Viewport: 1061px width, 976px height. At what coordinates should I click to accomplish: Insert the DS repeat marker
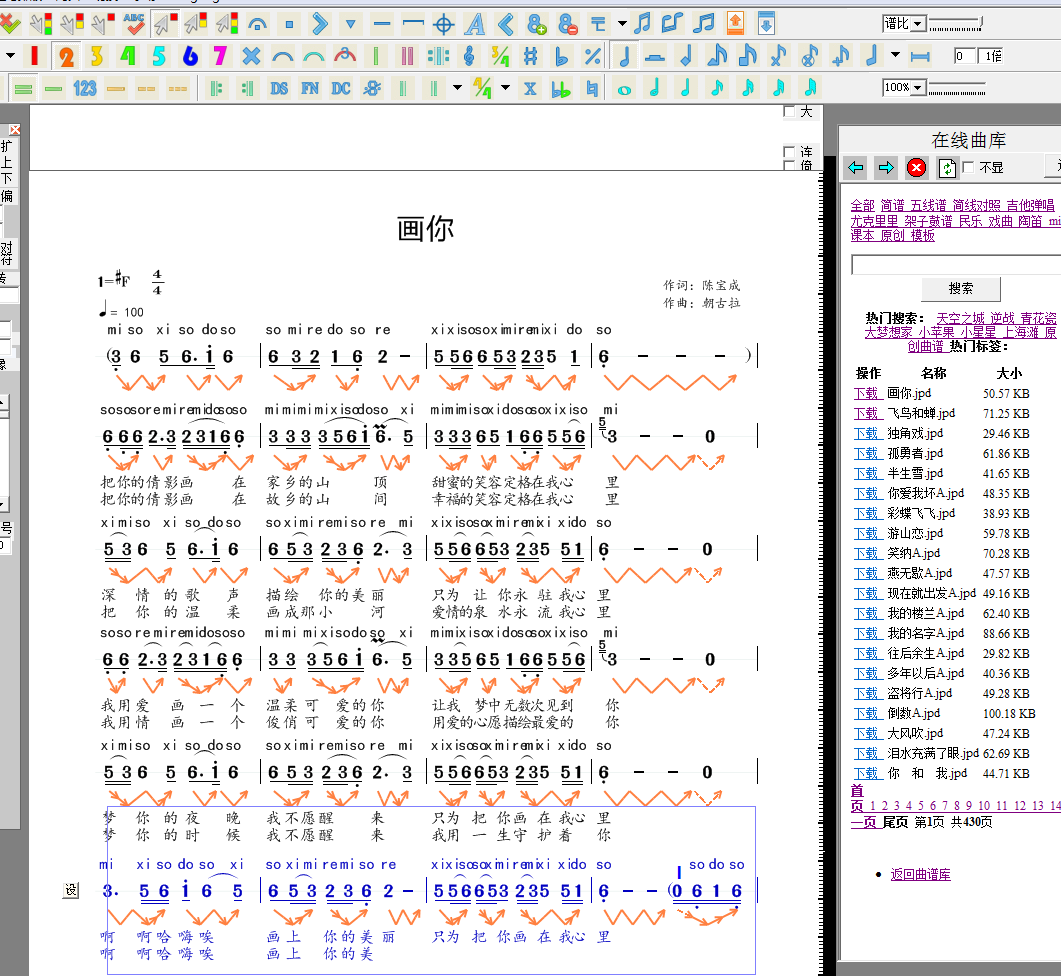(x=279, y=88)
